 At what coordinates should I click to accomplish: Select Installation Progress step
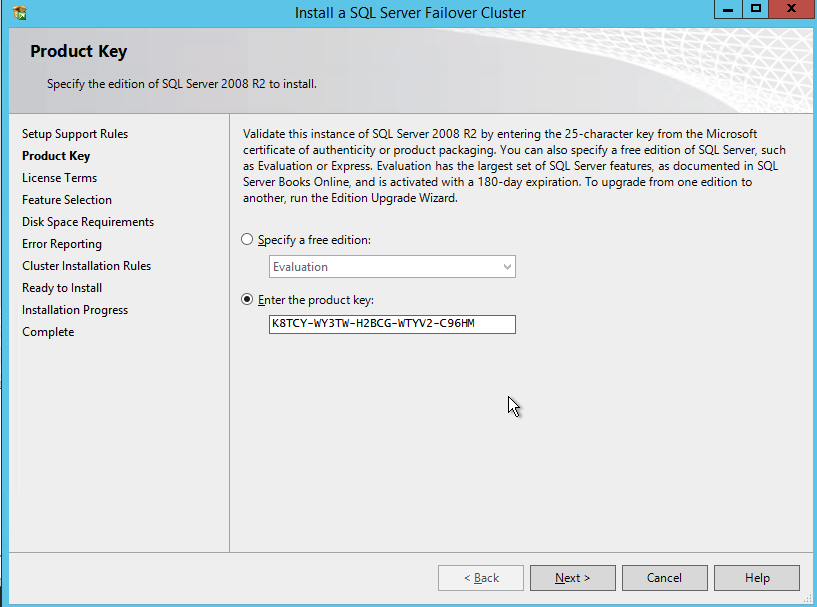pos(75,310)
